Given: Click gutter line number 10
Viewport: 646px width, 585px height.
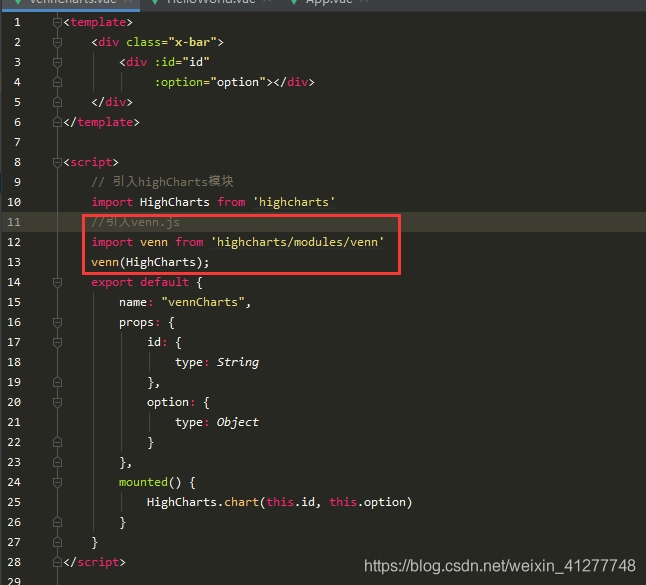Looking at the screenshot, I should point(14,202).
